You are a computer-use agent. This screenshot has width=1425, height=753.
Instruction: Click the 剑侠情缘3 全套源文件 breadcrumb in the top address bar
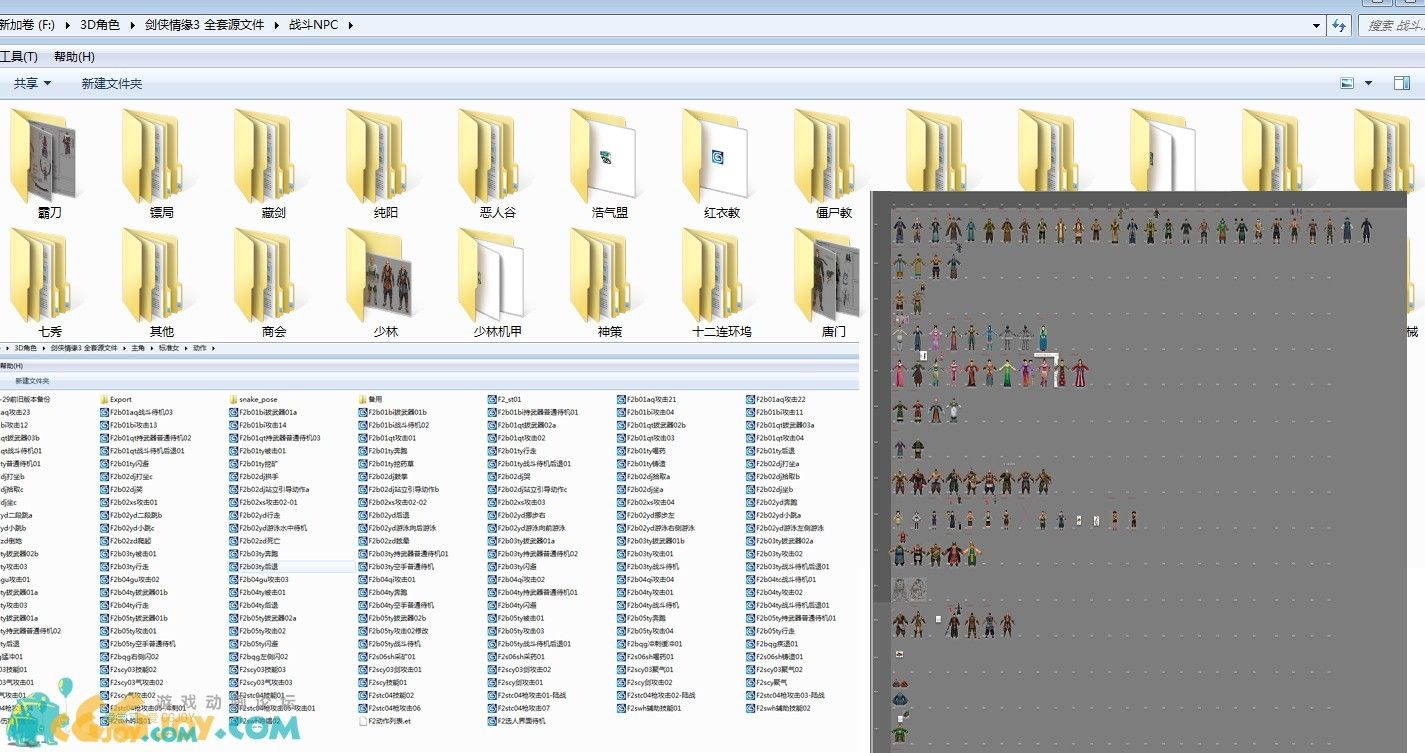coord(207,24)
